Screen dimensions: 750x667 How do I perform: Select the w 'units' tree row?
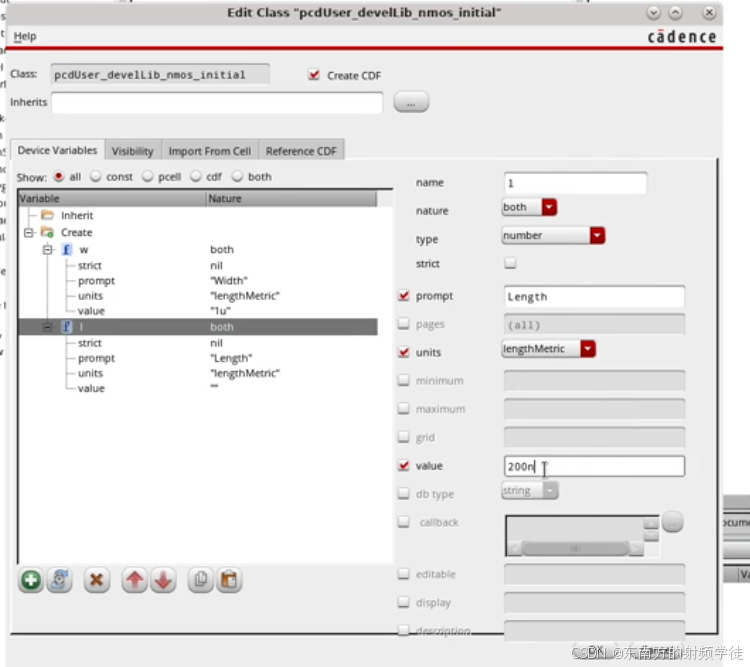click(x=198, y=296)
